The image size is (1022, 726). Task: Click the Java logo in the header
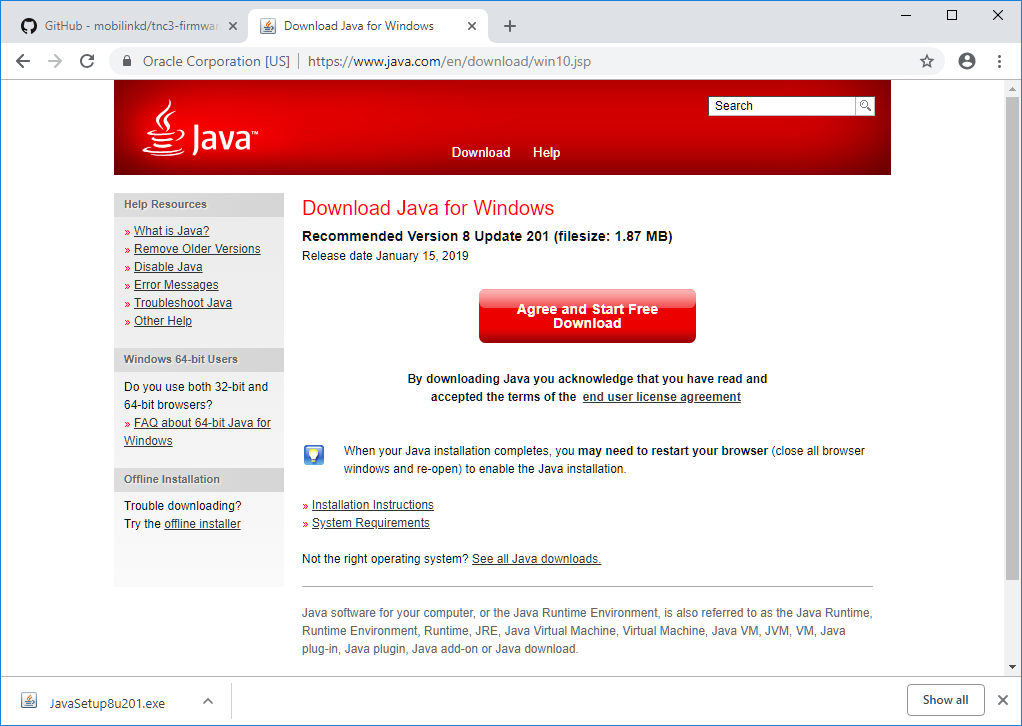200,129
